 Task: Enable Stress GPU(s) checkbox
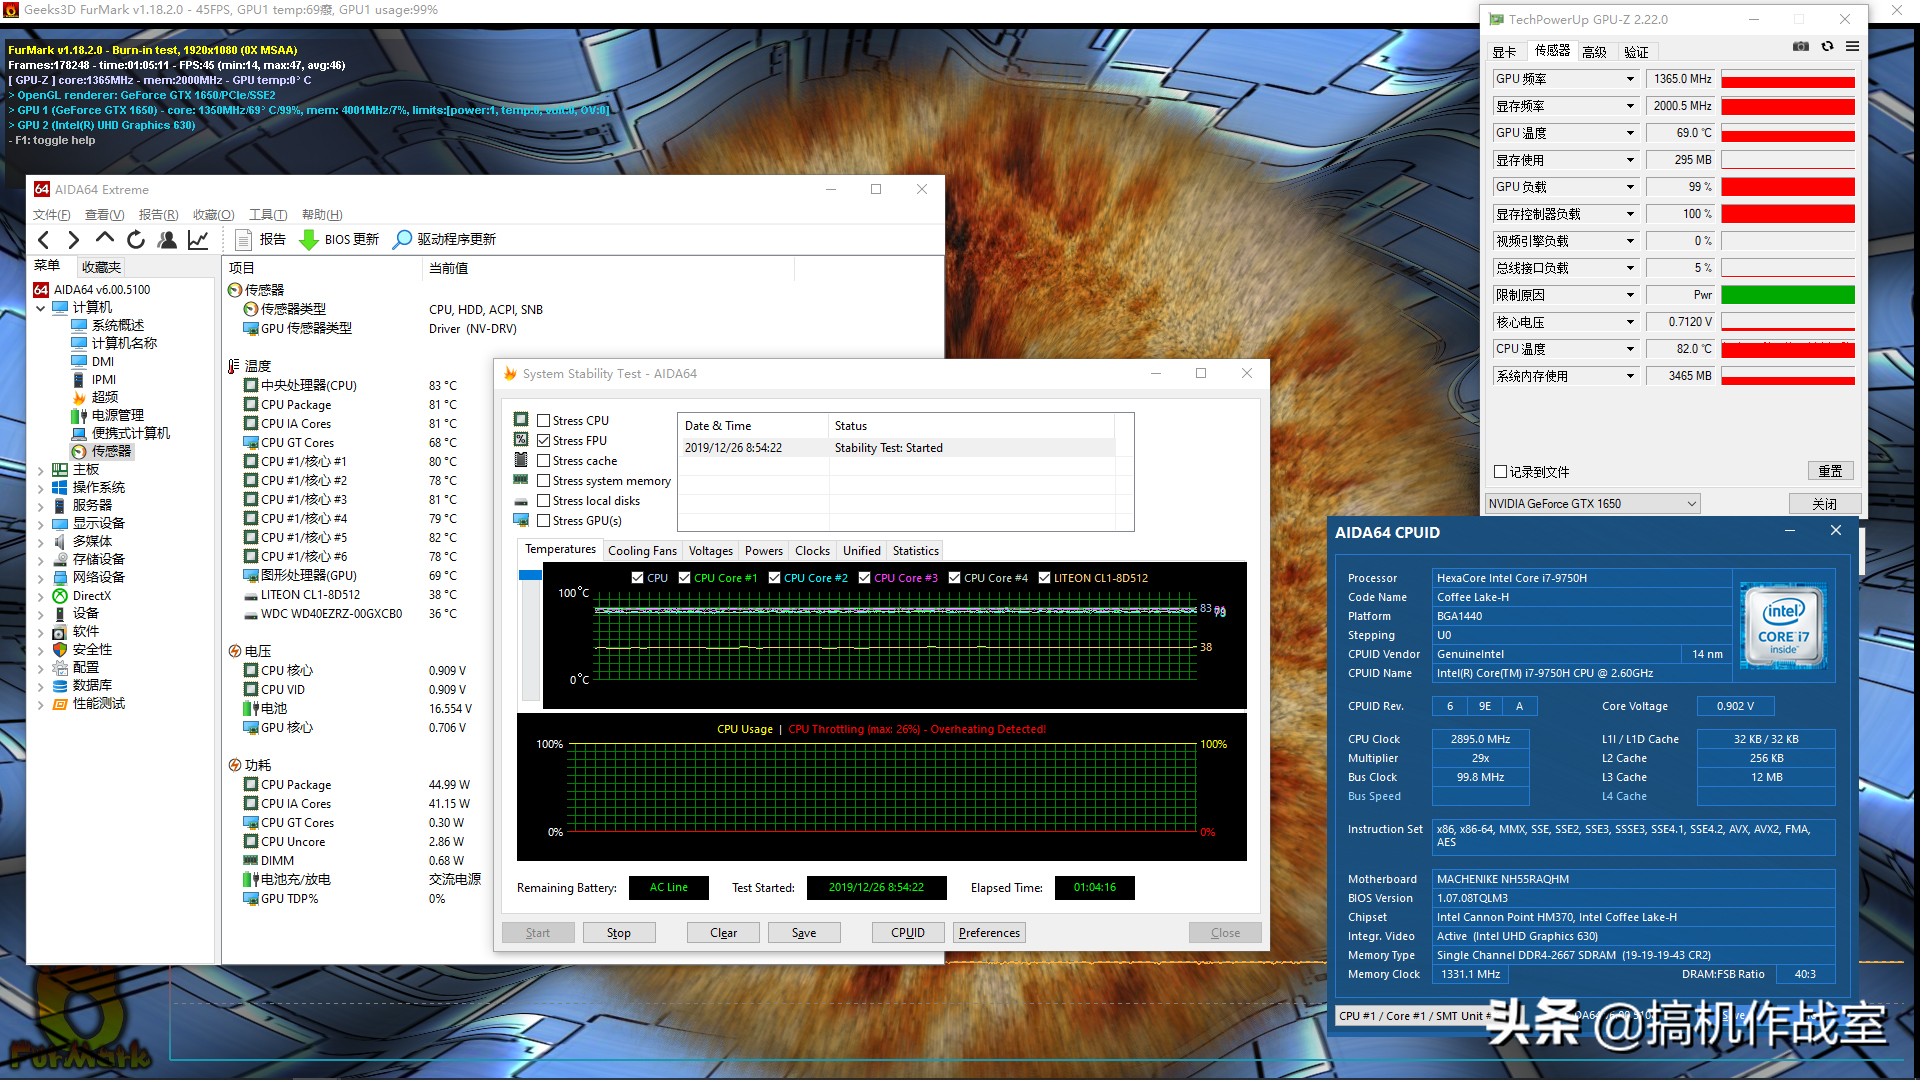coord(544,521)
